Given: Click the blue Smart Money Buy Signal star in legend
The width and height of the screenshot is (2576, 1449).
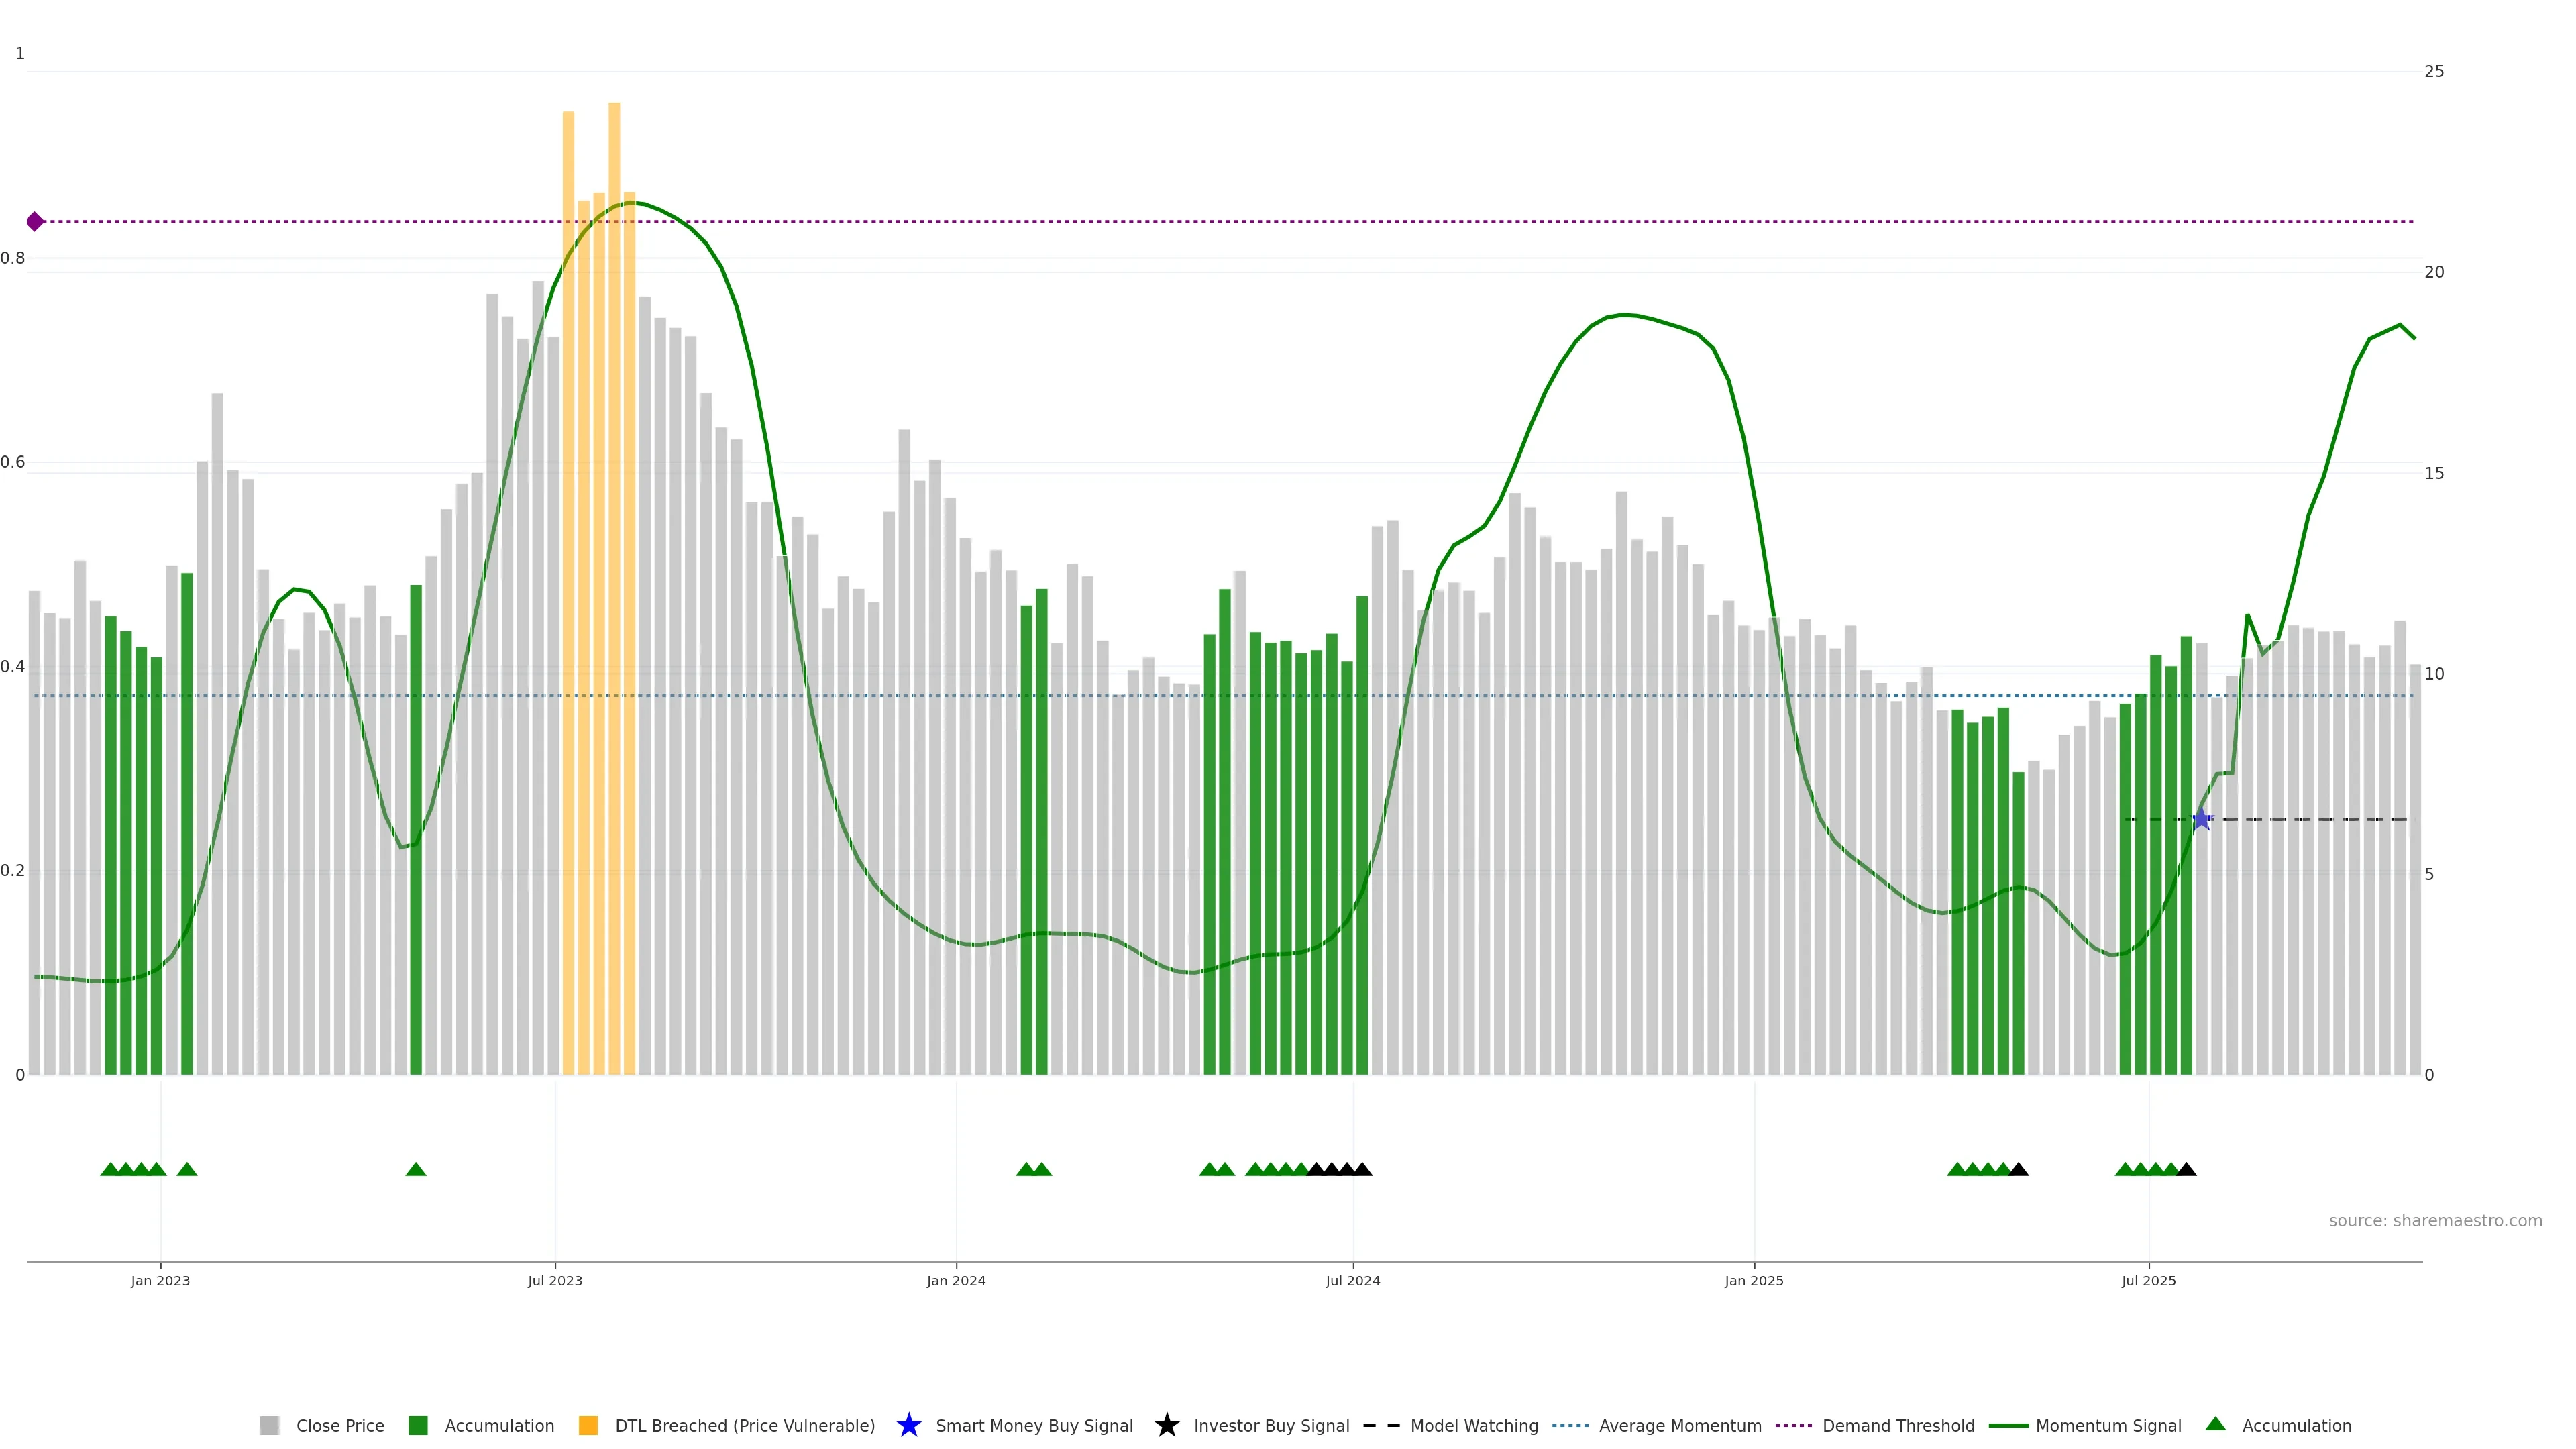Looking at the screenshot, I should pyautogui.click(x=908, y=1425).
